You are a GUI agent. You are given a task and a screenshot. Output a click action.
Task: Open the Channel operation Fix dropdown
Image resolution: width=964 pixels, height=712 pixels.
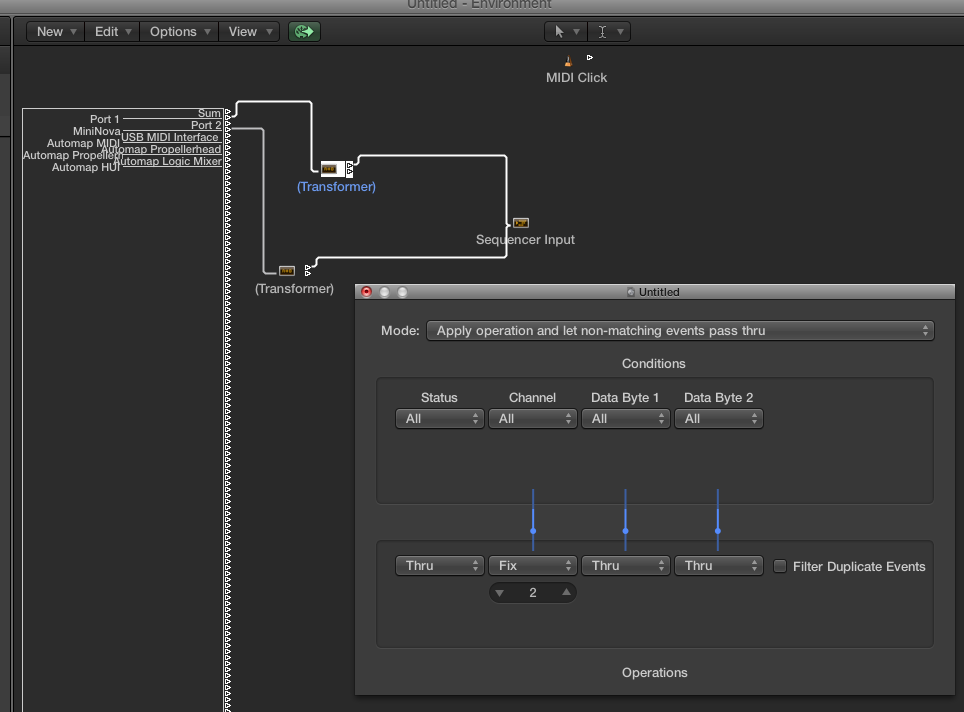(532, 566)
